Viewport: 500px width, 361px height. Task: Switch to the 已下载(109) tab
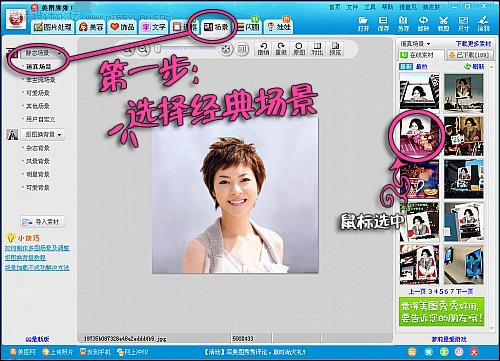click(x=469, y=55)
